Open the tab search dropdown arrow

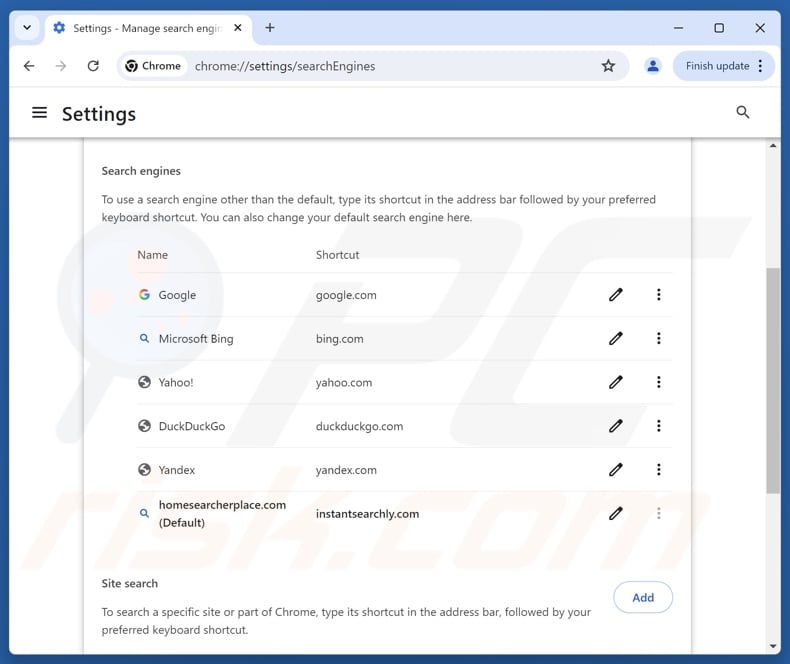(x=26, y=28)
